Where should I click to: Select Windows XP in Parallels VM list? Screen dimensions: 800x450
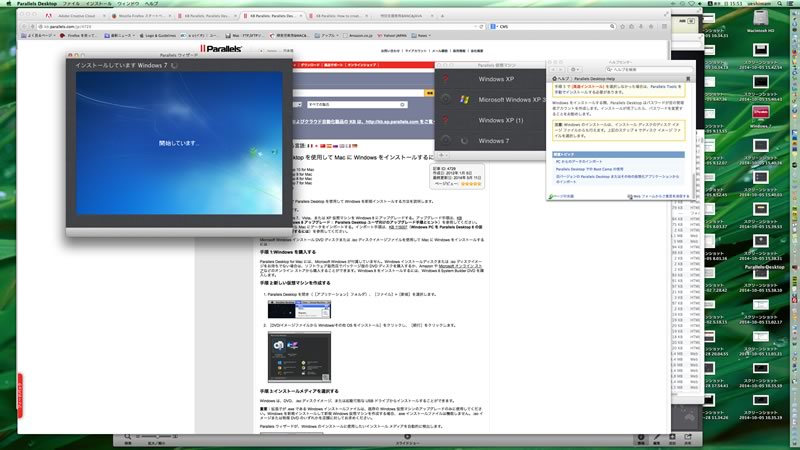point(490,79)
